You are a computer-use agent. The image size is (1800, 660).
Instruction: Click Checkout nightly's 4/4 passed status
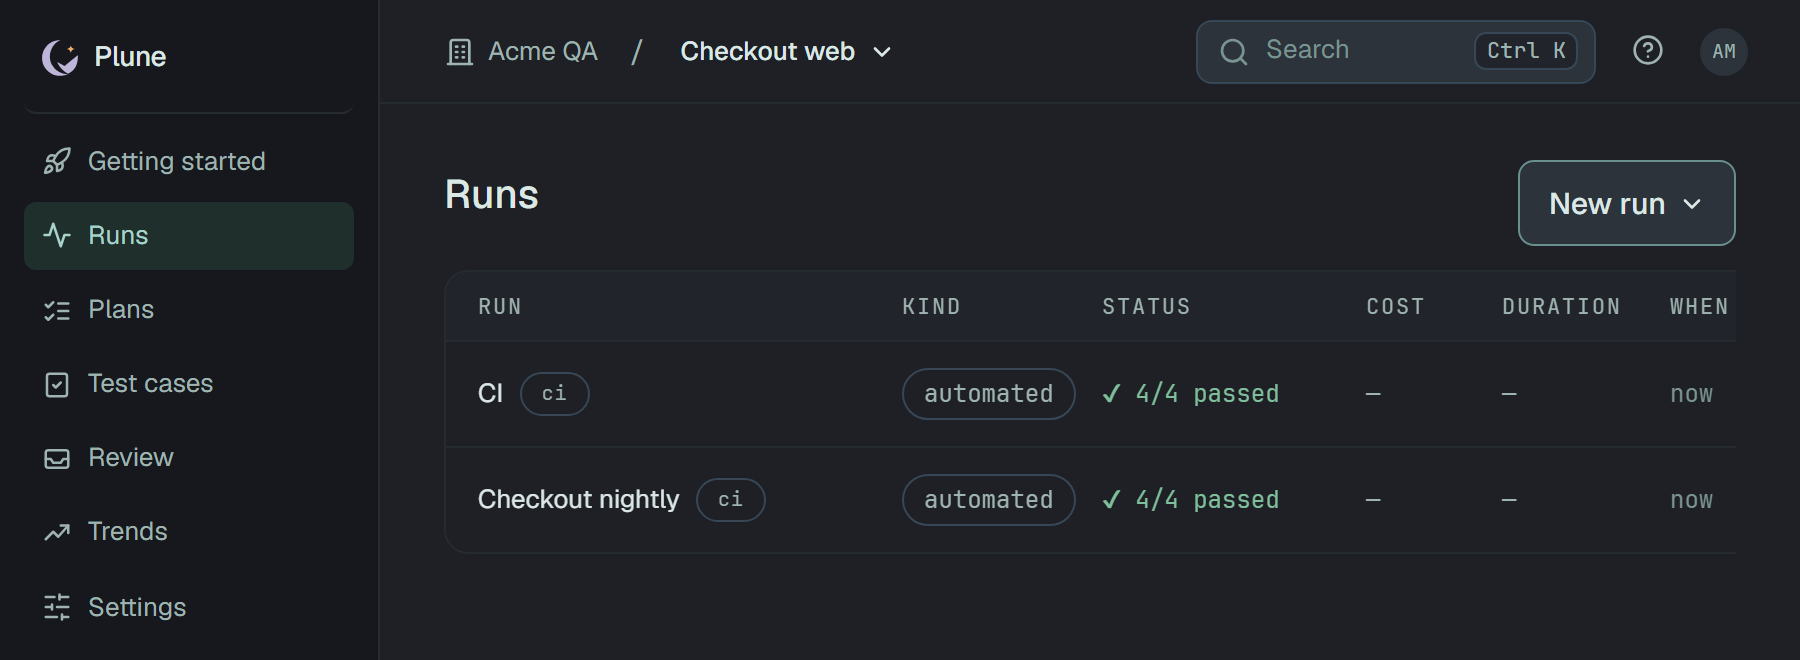click(x=1190, y=500)
